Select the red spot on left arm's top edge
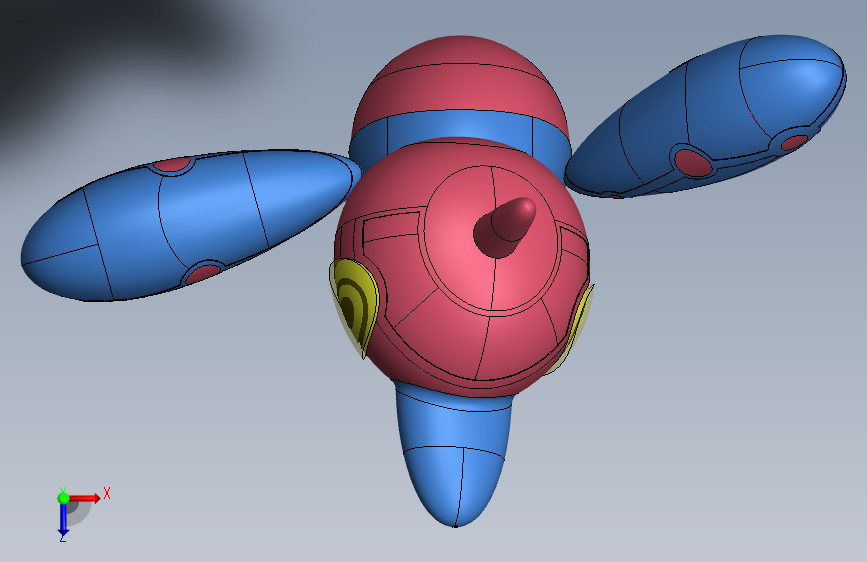This screenshot has height=562, width=867. tap(173, 164)
